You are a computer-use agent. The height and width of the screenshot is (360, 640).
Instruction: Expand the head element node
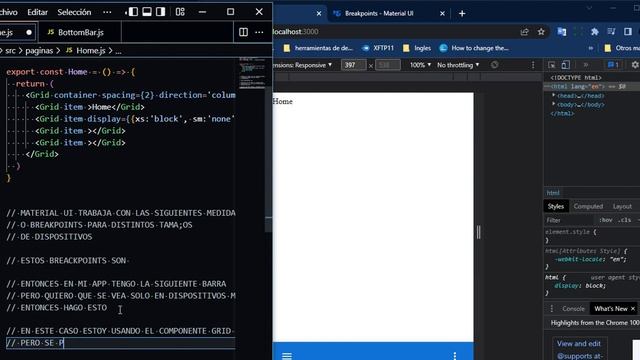tap(554, 96)
